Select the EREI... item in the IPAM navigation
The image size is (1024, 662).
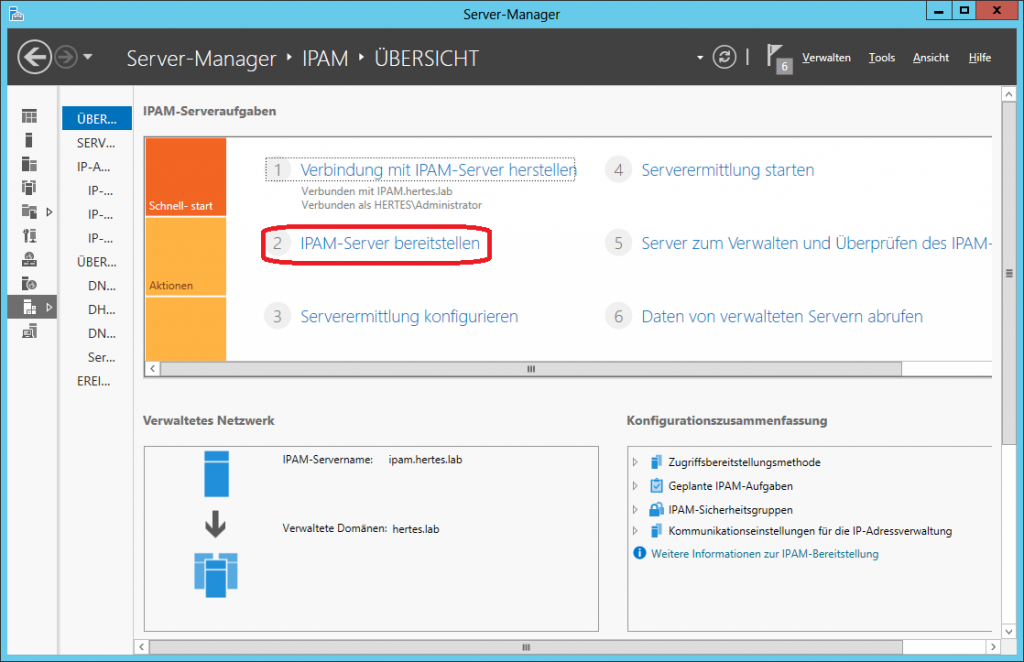pyautogui.click(x=95, y=381)
